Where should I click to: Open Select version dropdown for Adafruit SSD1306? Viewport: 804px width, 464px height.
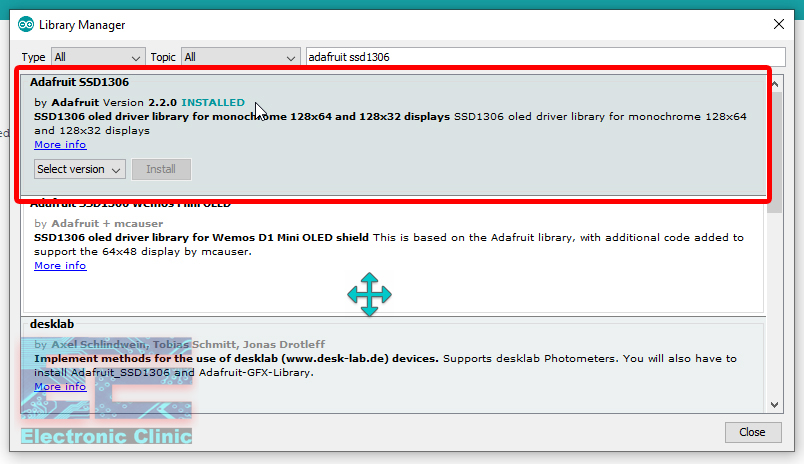coord(79,169)
